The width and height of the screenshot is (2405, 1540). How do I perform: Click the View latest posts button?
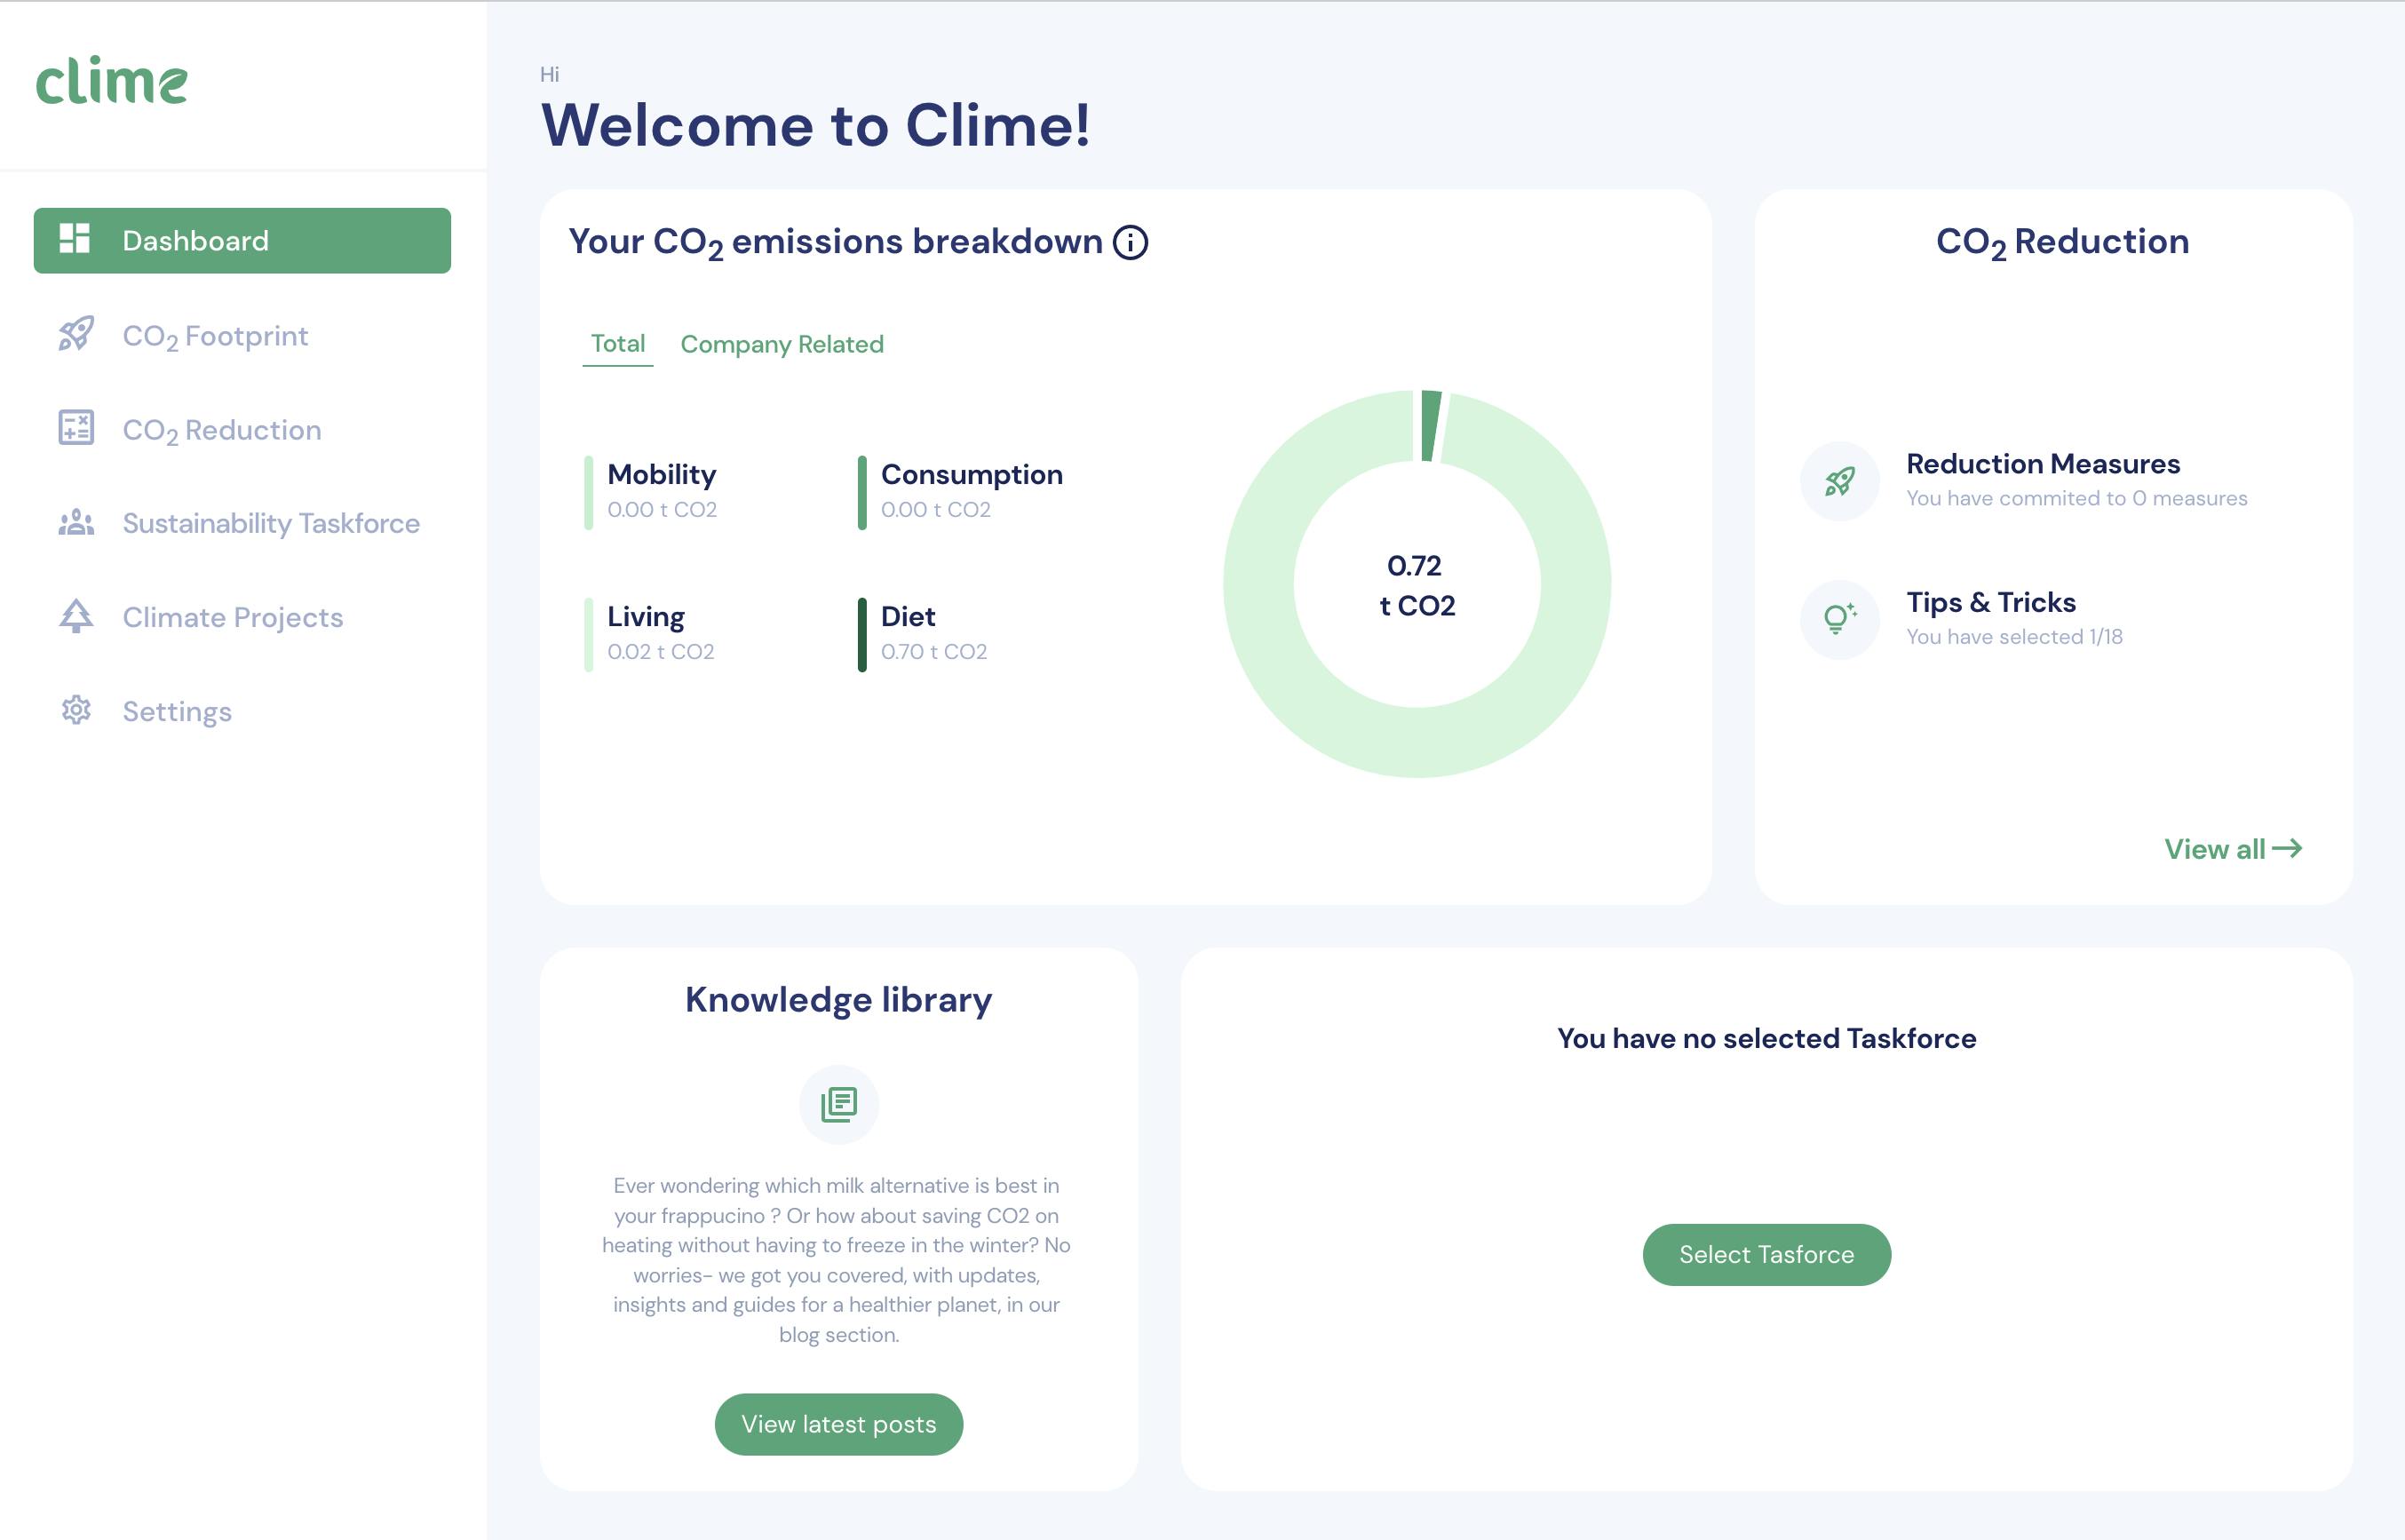tap(839, 1424)
